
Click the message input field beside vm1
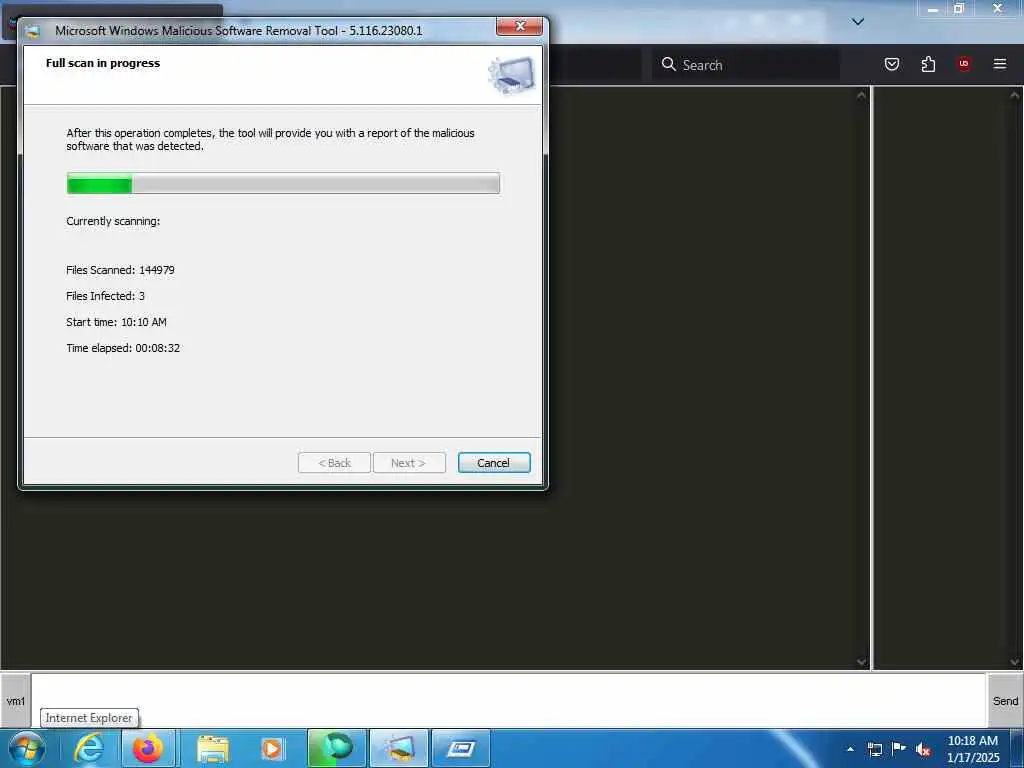click(508, 701)
